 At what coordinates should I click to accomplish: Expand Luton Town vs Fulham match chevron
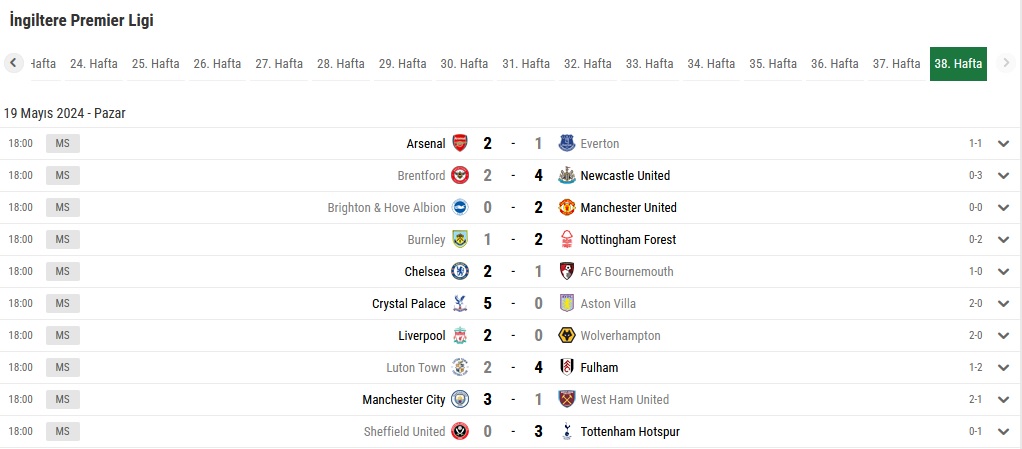click(1003, 367)
